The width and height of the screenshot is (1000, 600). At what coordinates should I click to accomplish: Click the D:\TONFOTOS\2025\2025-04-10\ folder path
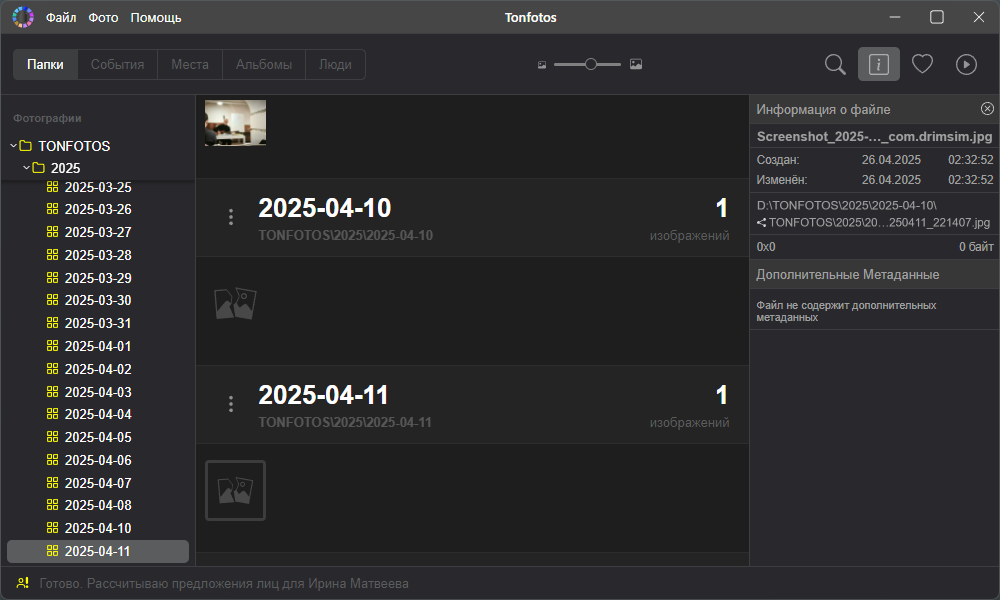[x=847, y=205]
